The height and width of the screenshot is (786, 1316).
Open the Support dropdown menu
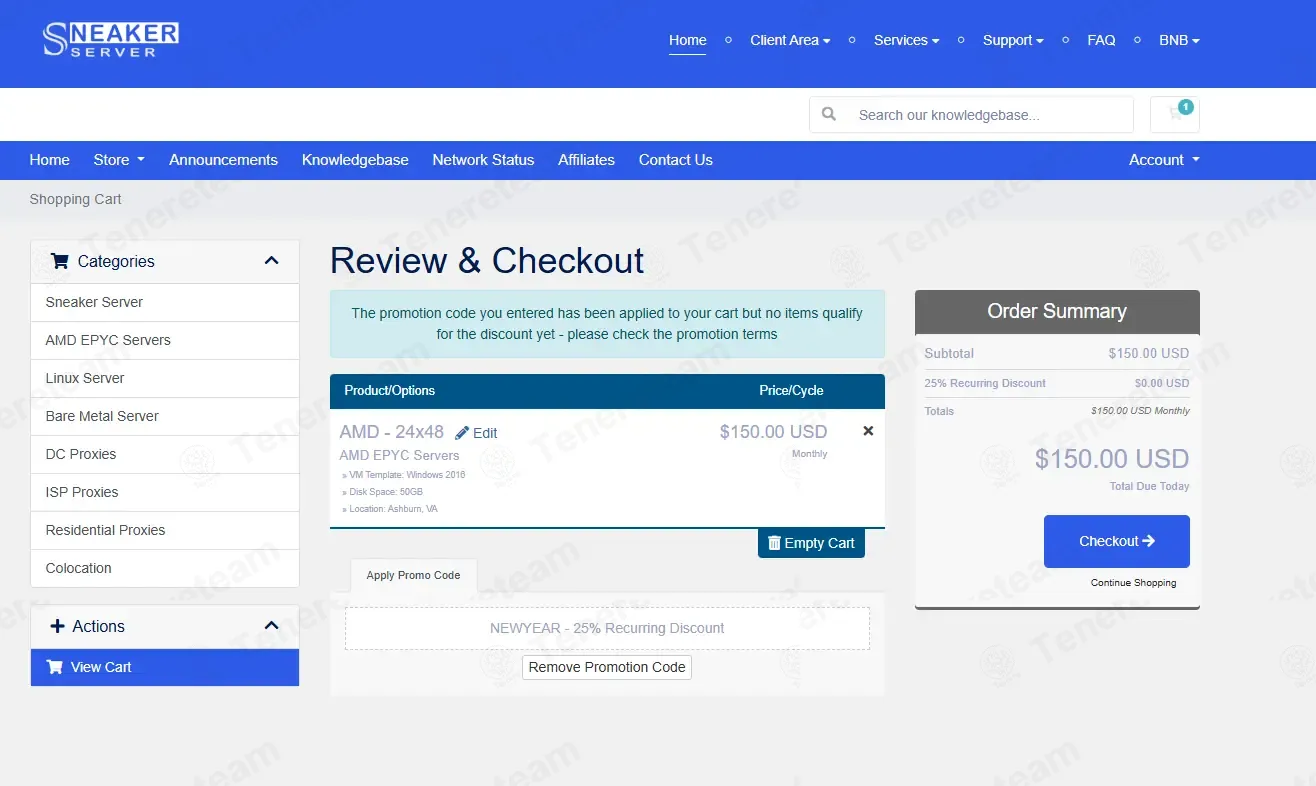[1013, 40]
